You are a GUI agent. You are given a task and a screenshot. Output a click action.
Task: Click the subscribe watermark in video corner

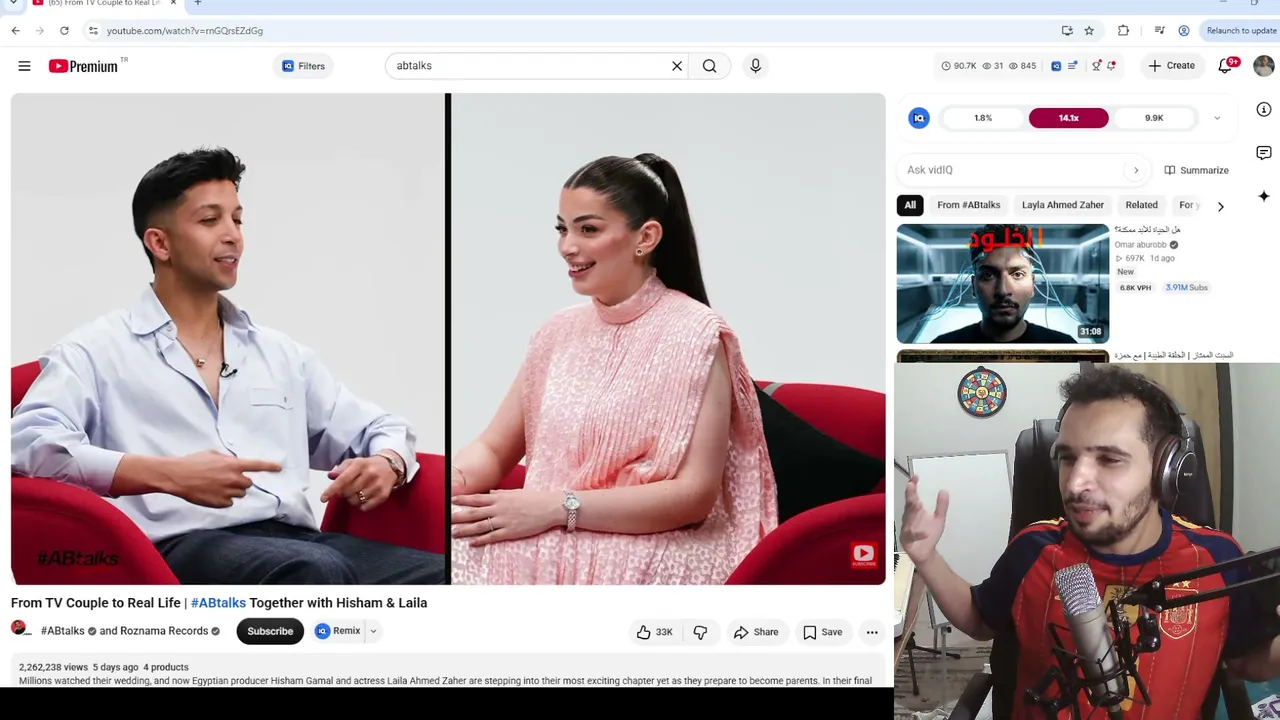click(863, 555)
